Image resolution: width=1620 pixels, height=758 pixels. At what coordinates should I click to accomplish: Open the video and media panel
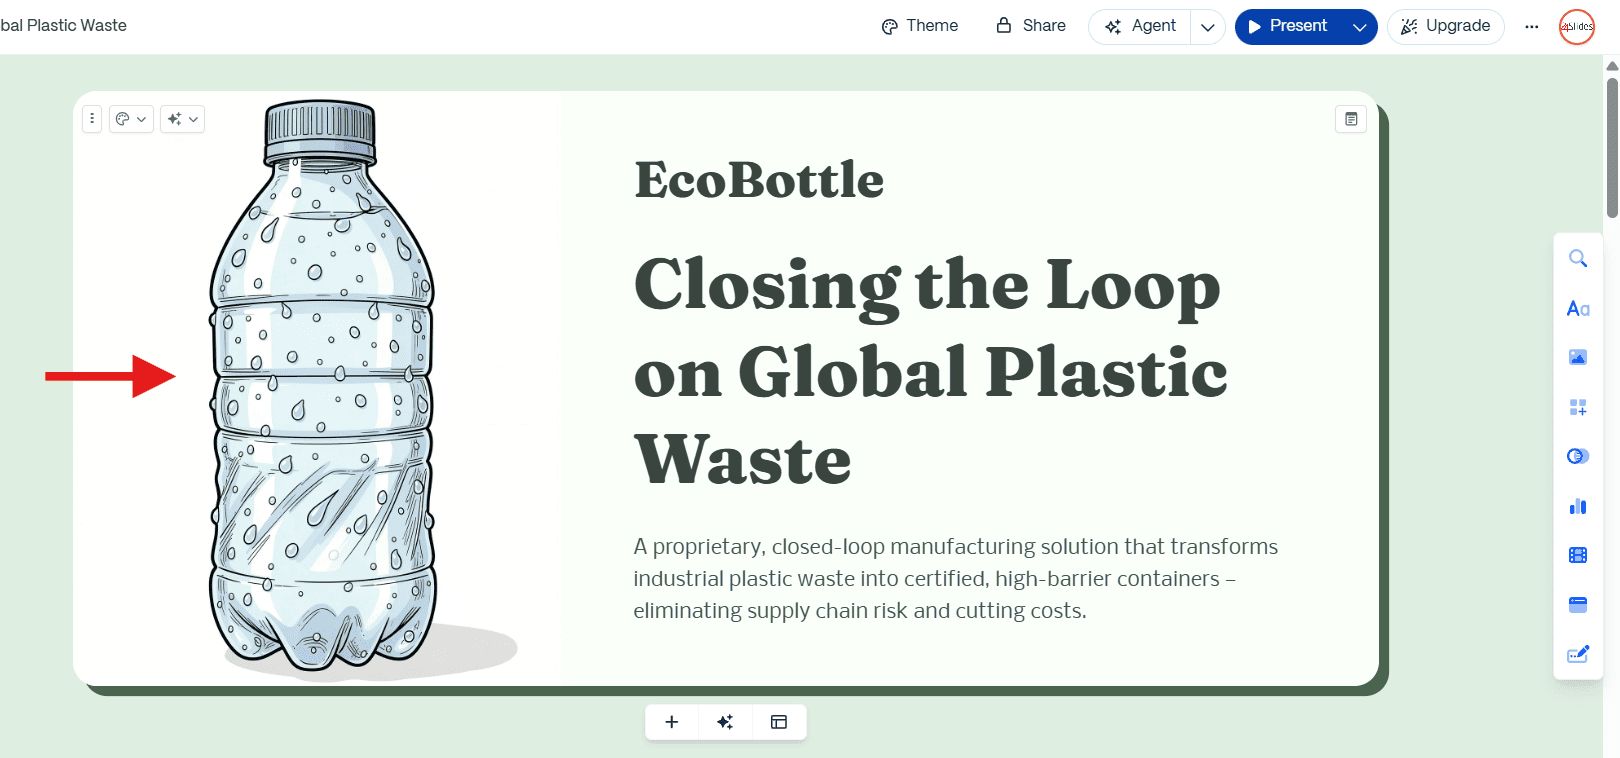[1578, 555]
